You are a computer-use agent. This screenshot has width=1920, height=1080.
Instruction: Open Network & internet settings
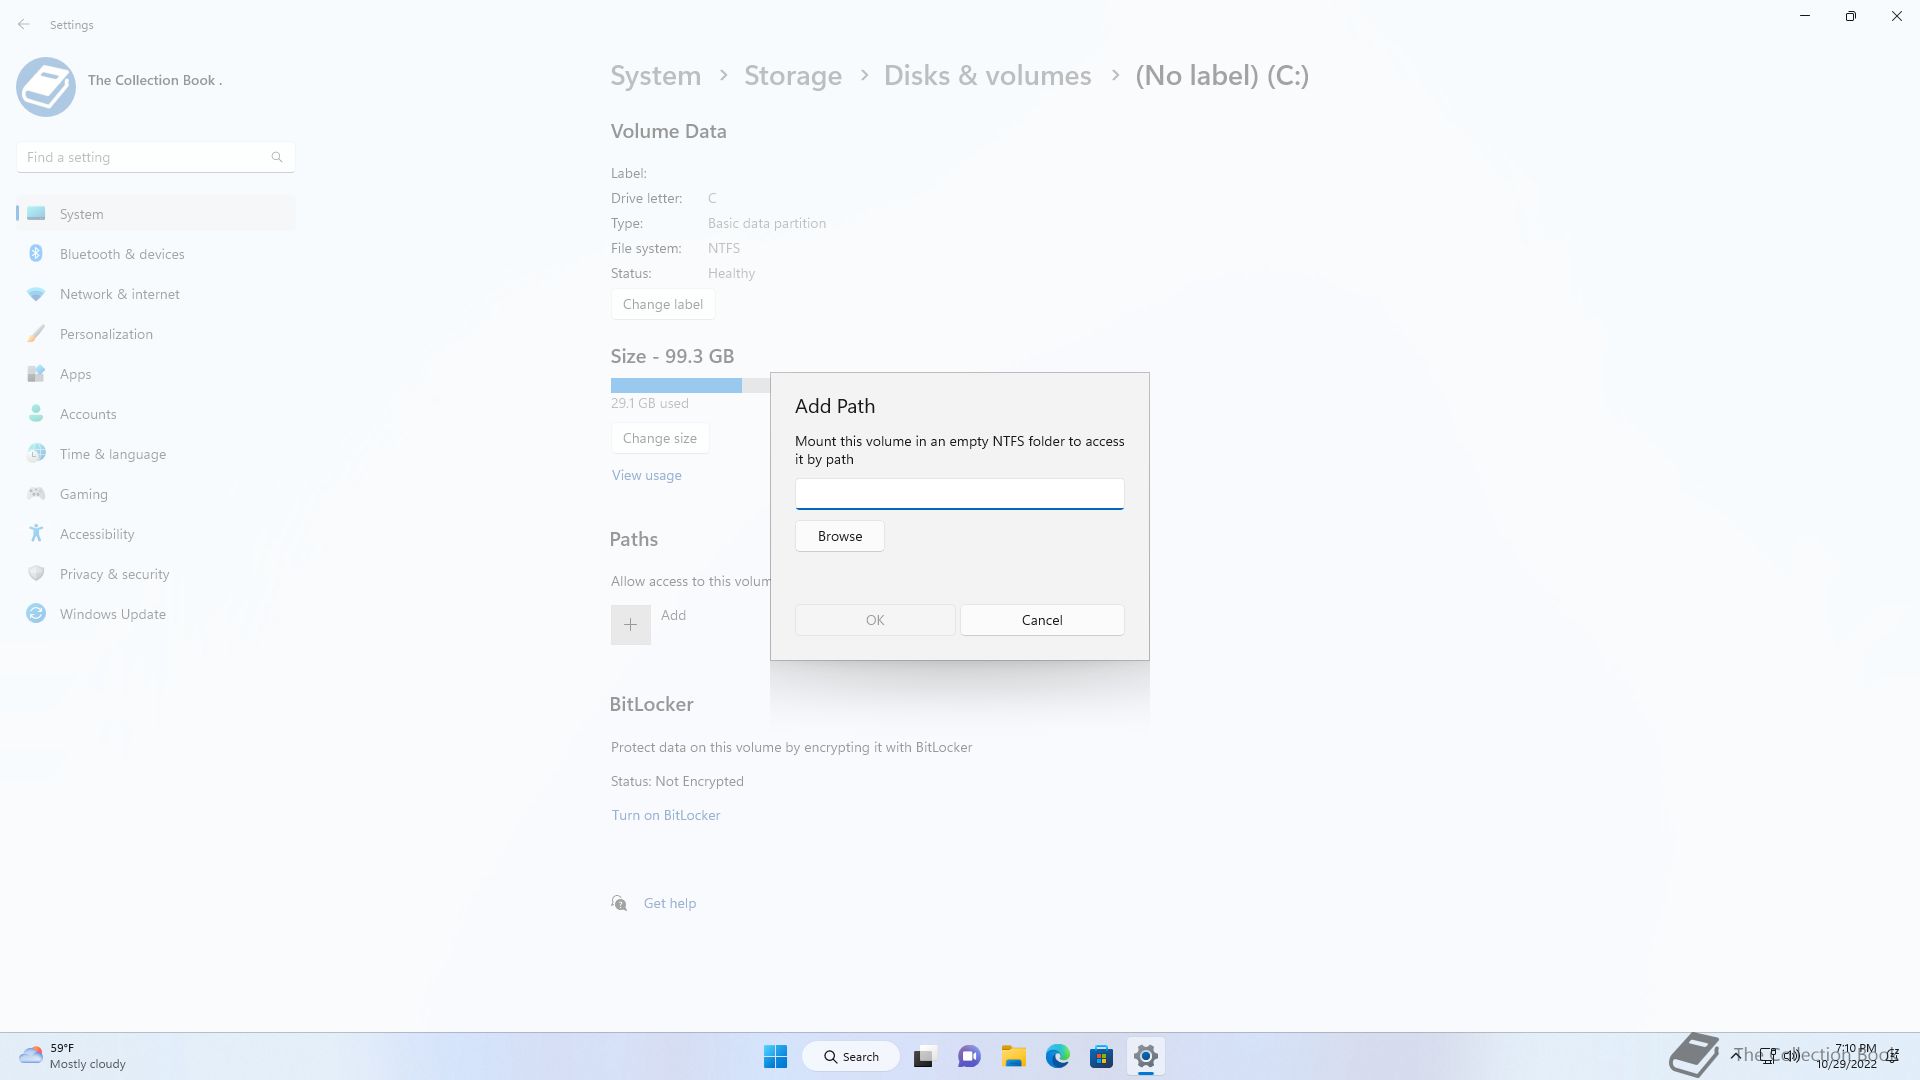[155, 294]
